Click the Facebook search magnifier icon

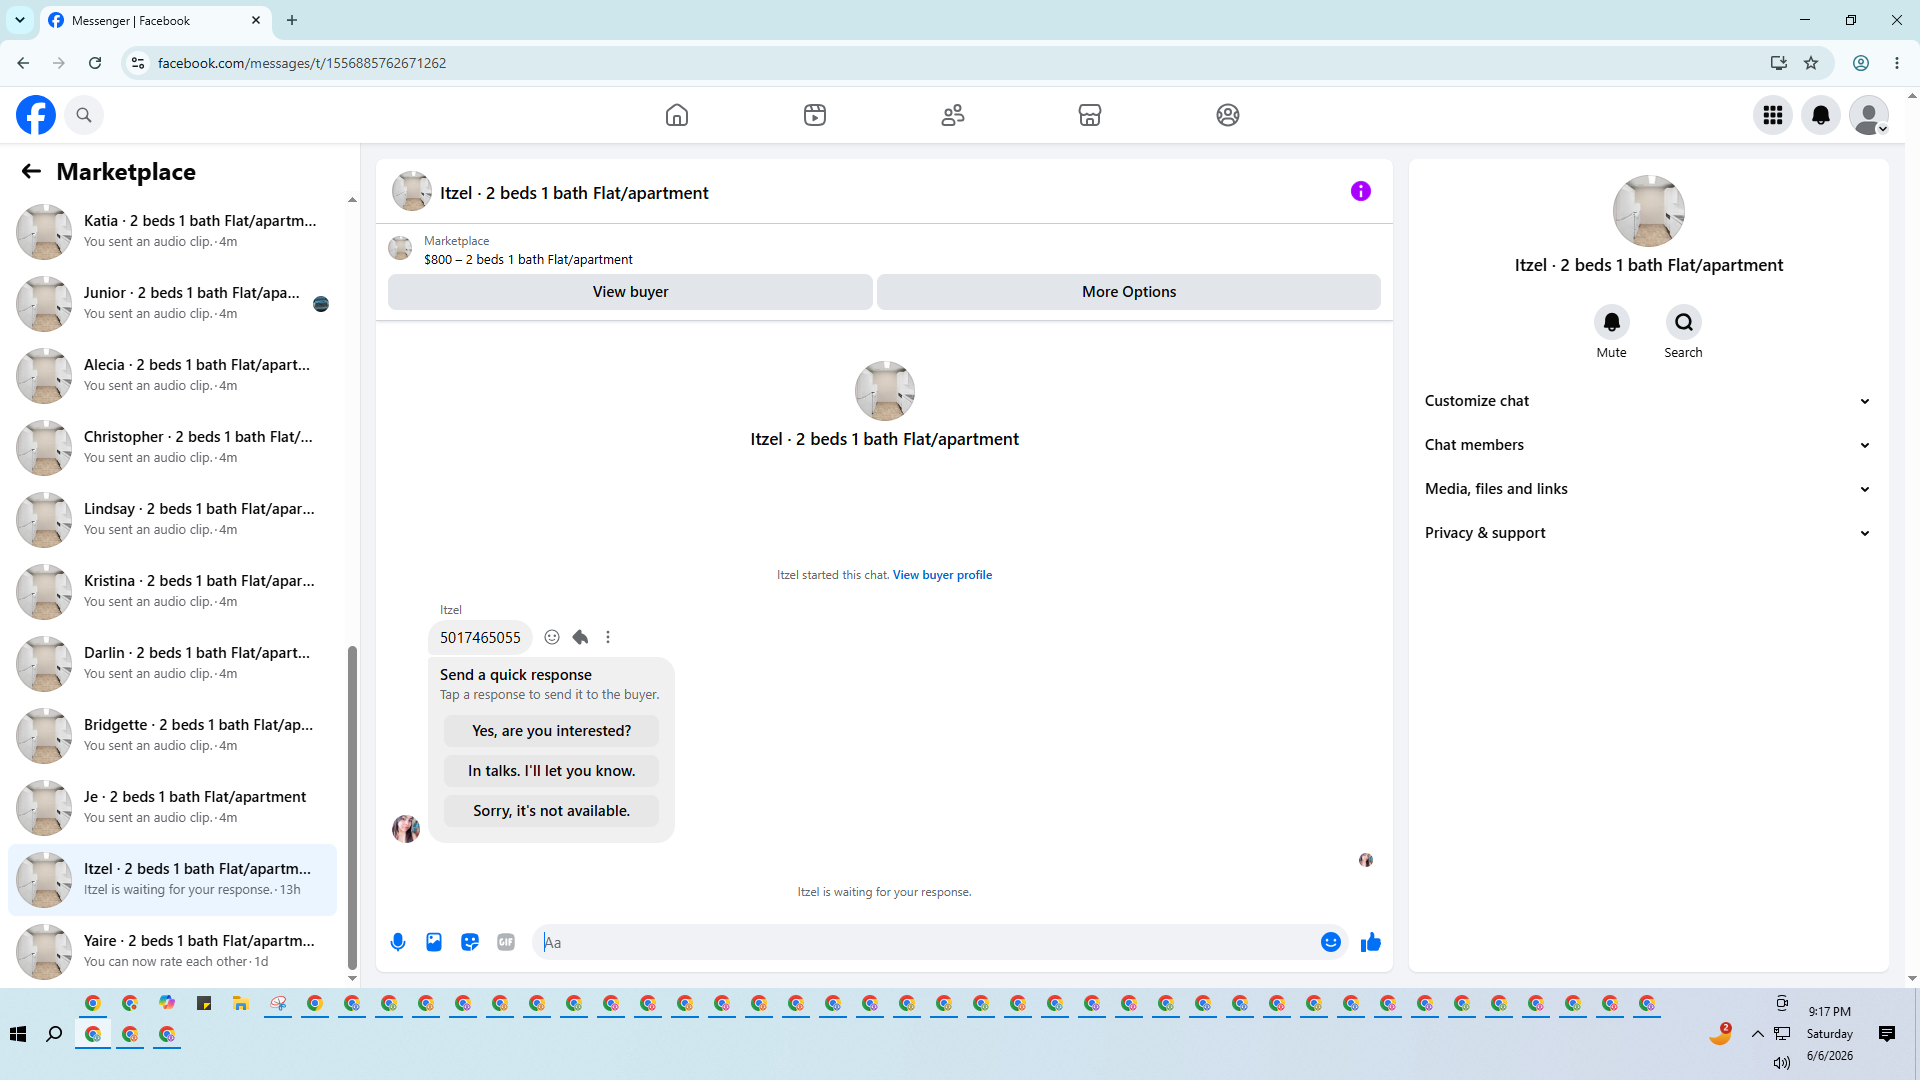pyautogui.click(x=84, y=115)
